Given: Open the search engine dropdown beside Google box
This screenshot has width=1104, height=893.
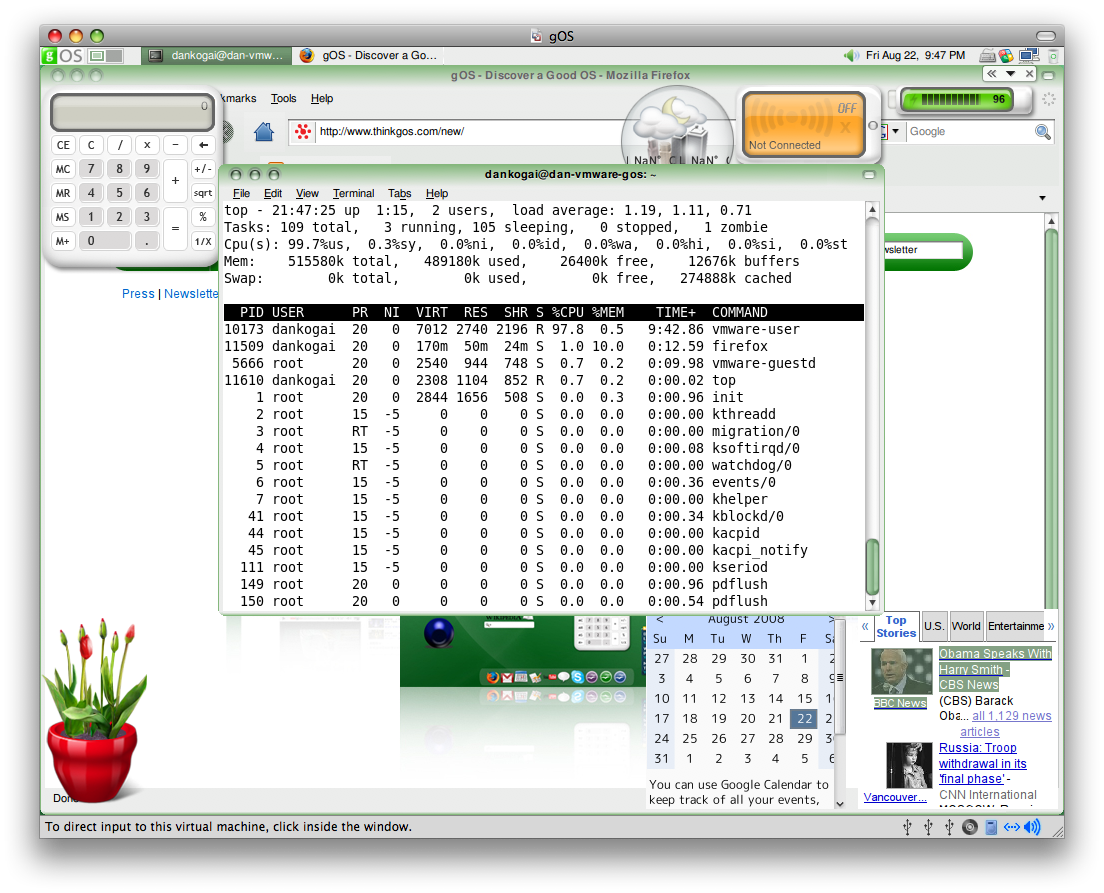Looking at the screenshot, I should point(896,131).
